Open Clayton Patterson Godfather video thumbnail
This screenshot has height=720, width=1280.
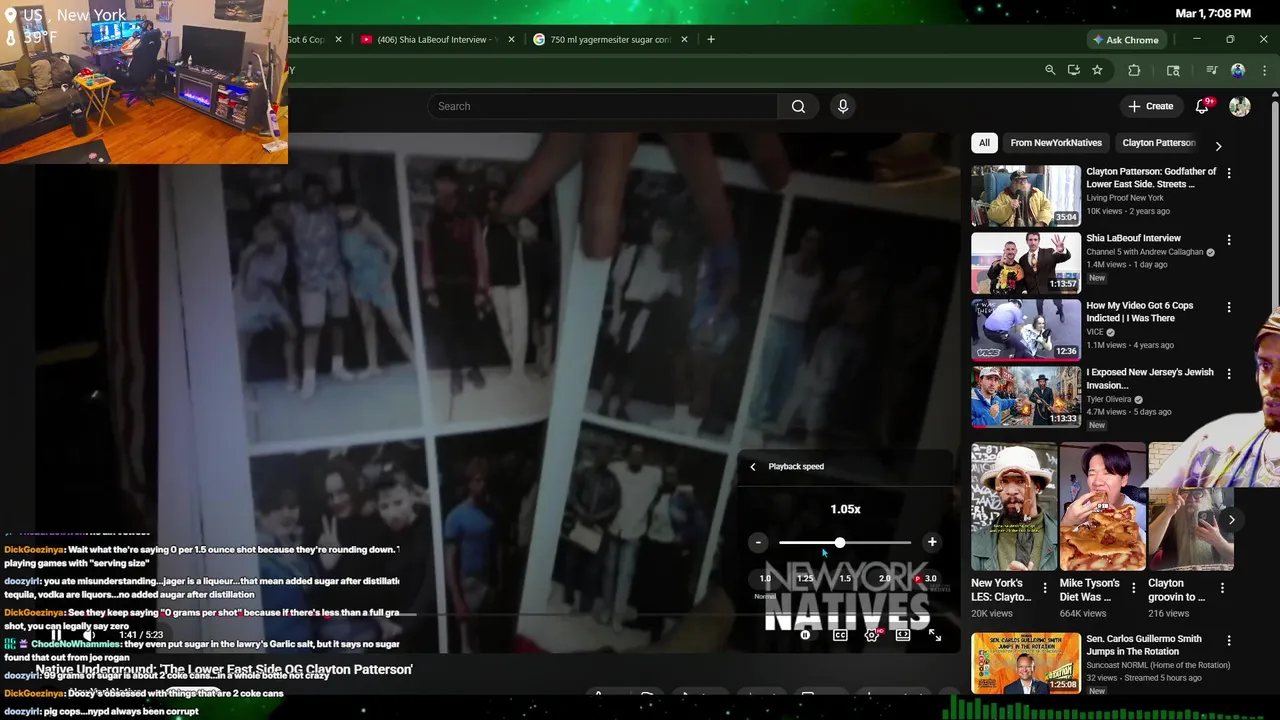coord(1026,196)
